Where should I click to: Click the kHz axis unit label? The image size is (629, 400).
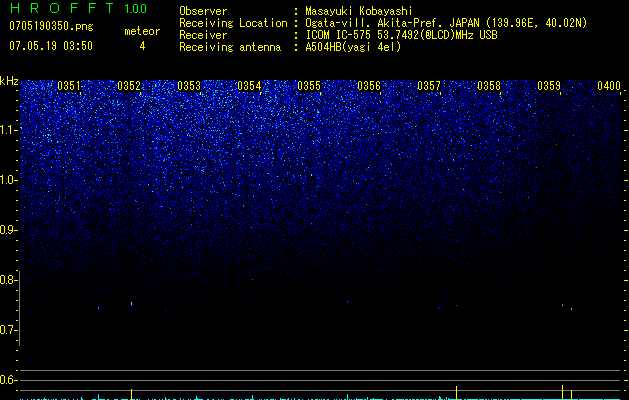[9, 81]
